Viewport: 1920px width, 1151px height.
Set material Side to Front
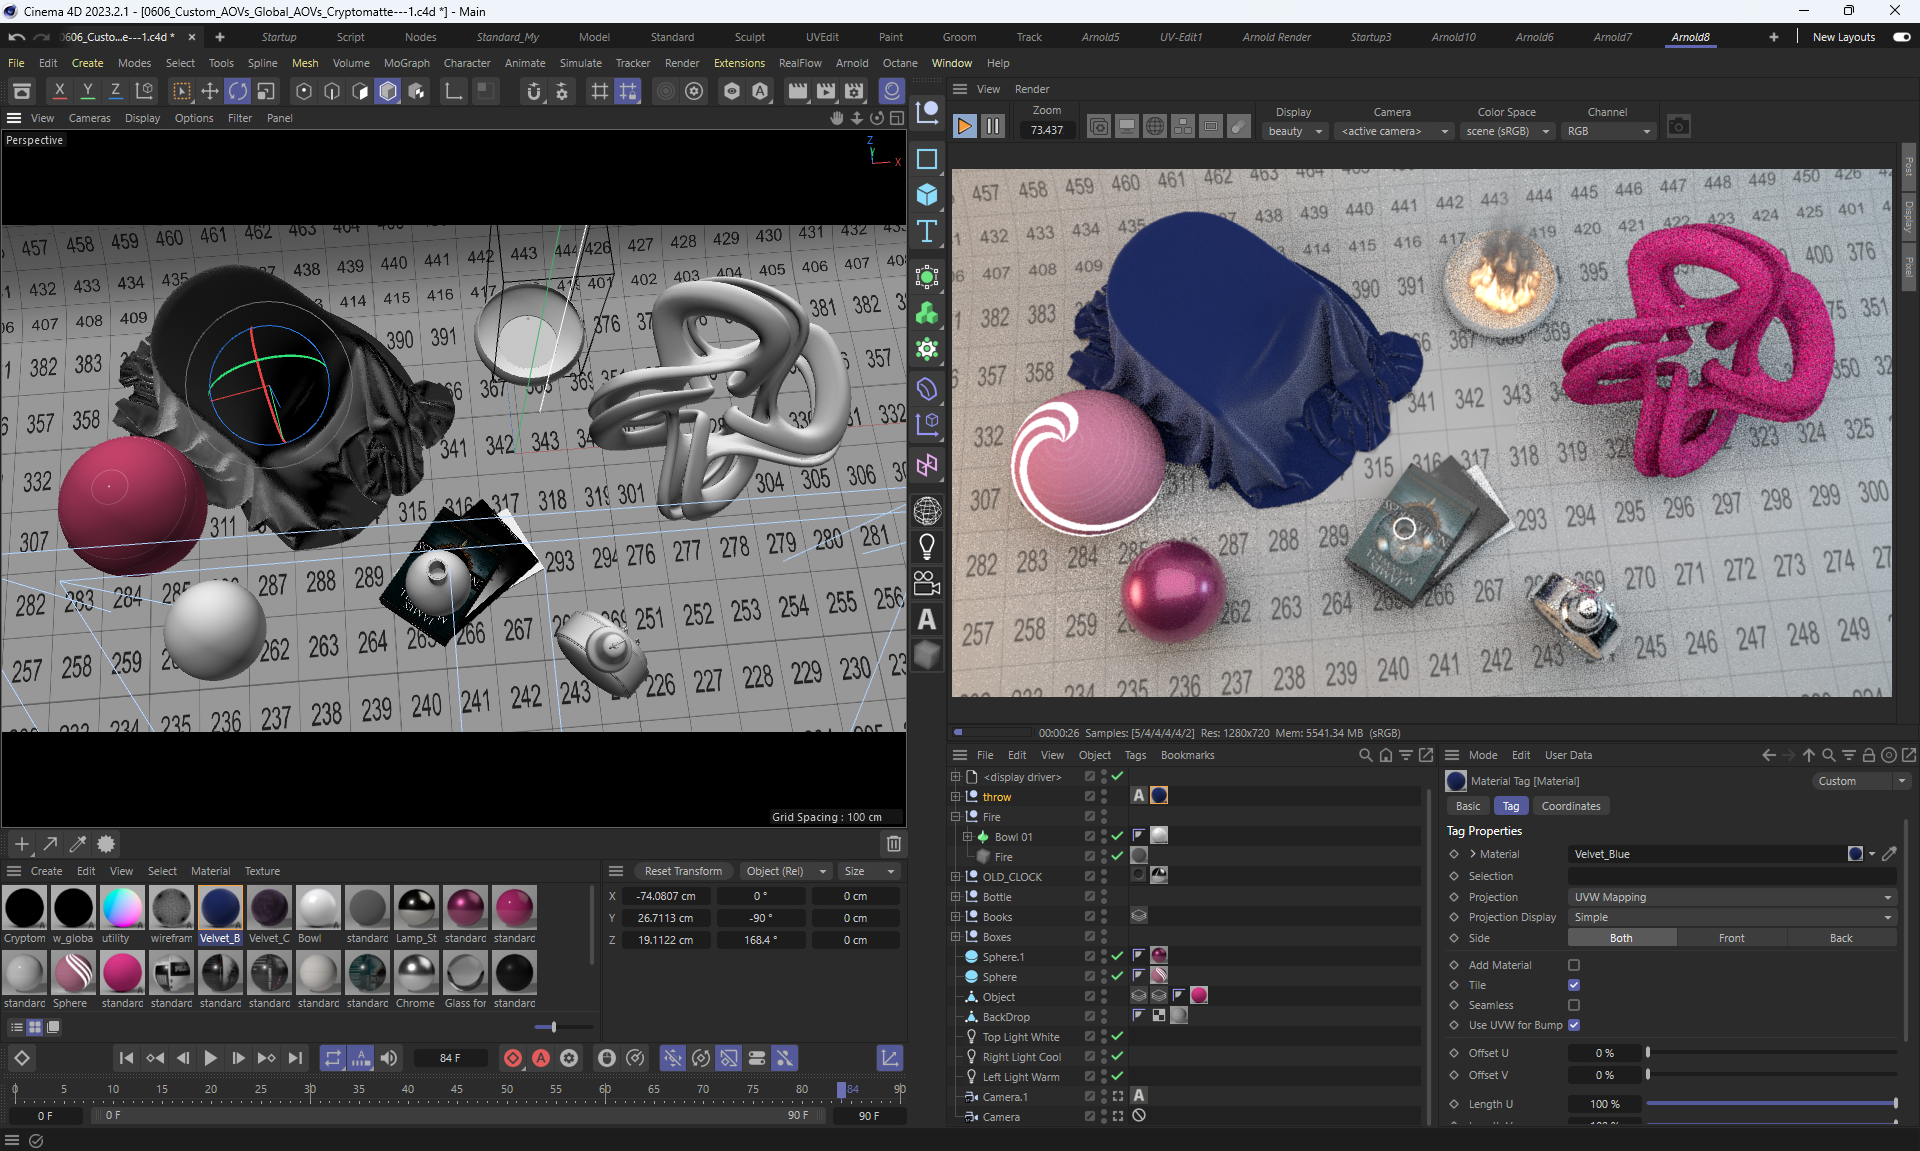click(1731, 938)
